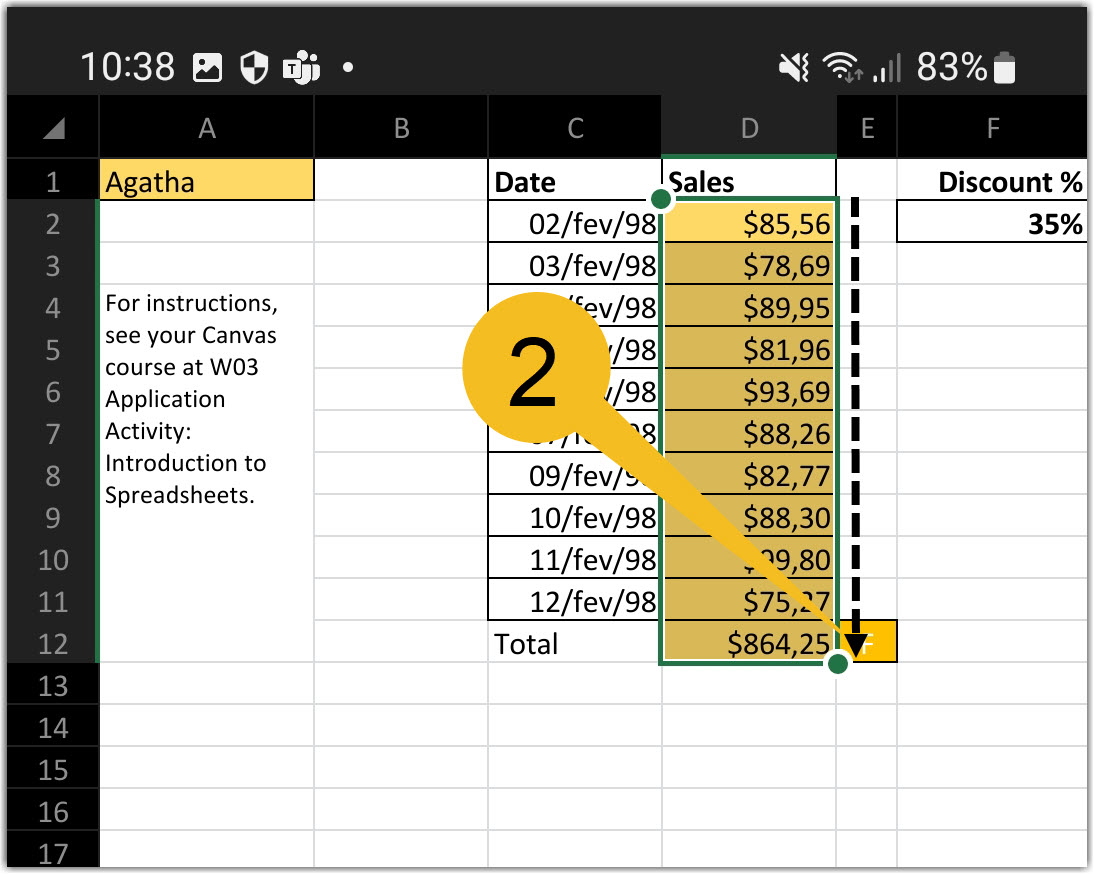Select row 12 header
Screen dimensions: 1094x874
[53, 644]
